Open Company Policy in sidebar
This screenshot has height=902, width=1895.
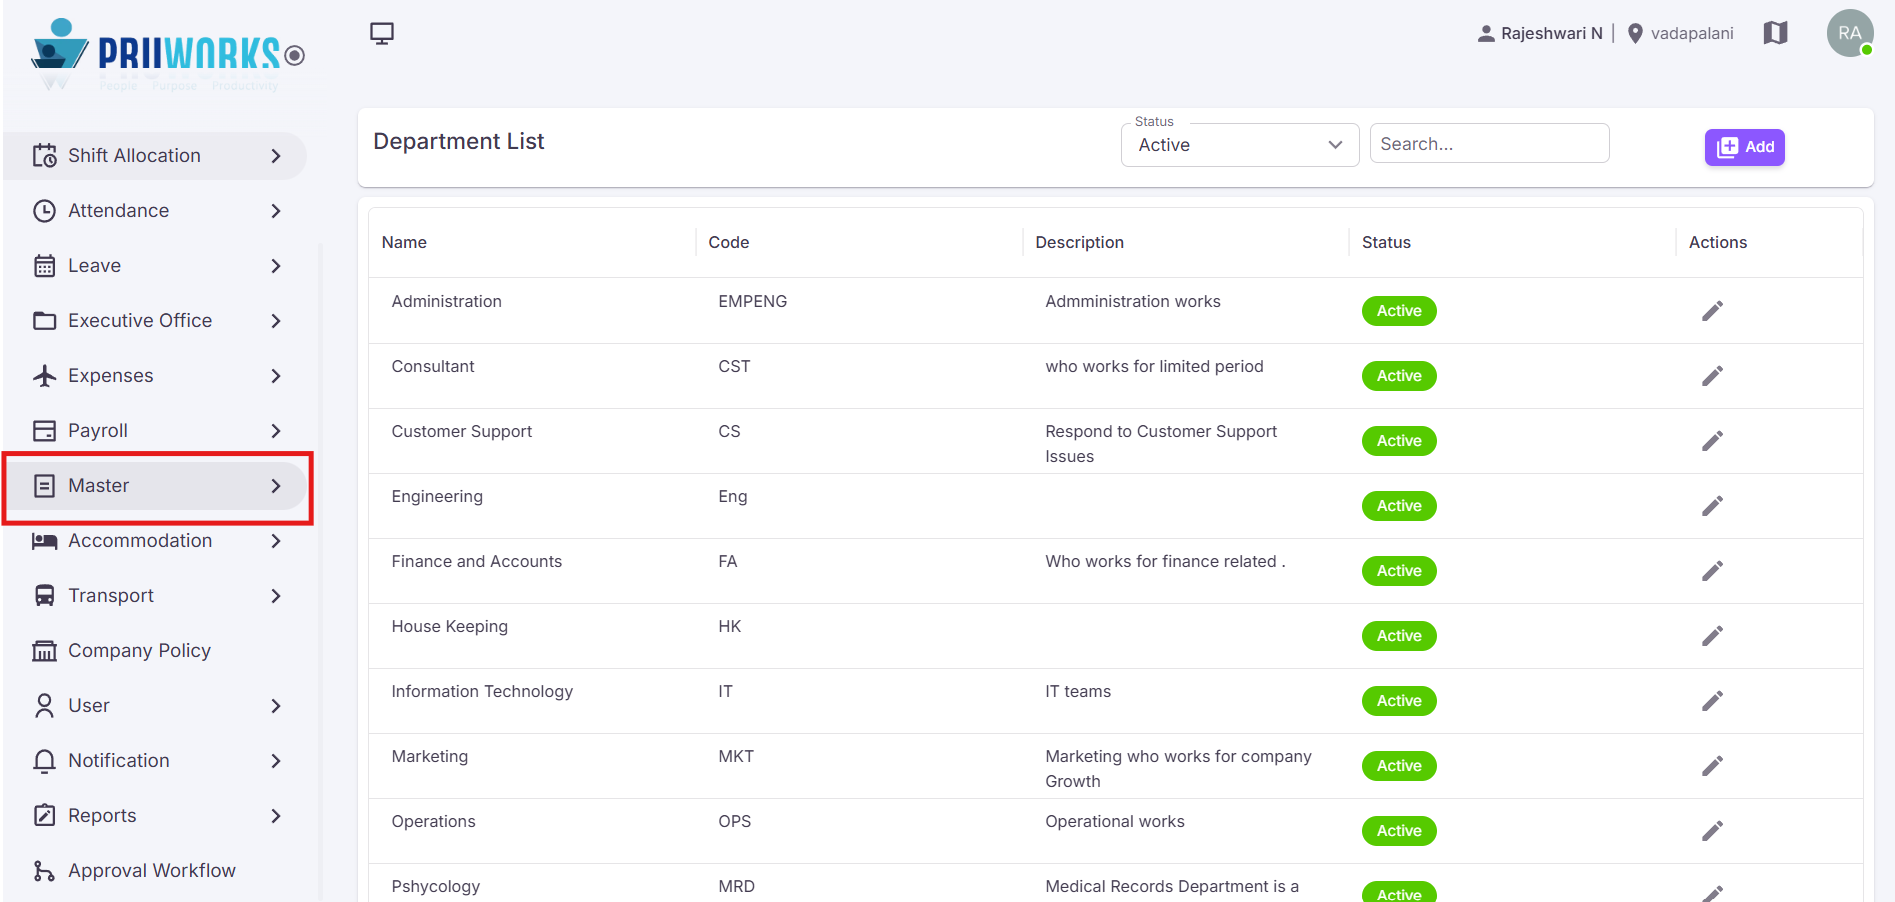pyautogui.click(x=139, y=651)
